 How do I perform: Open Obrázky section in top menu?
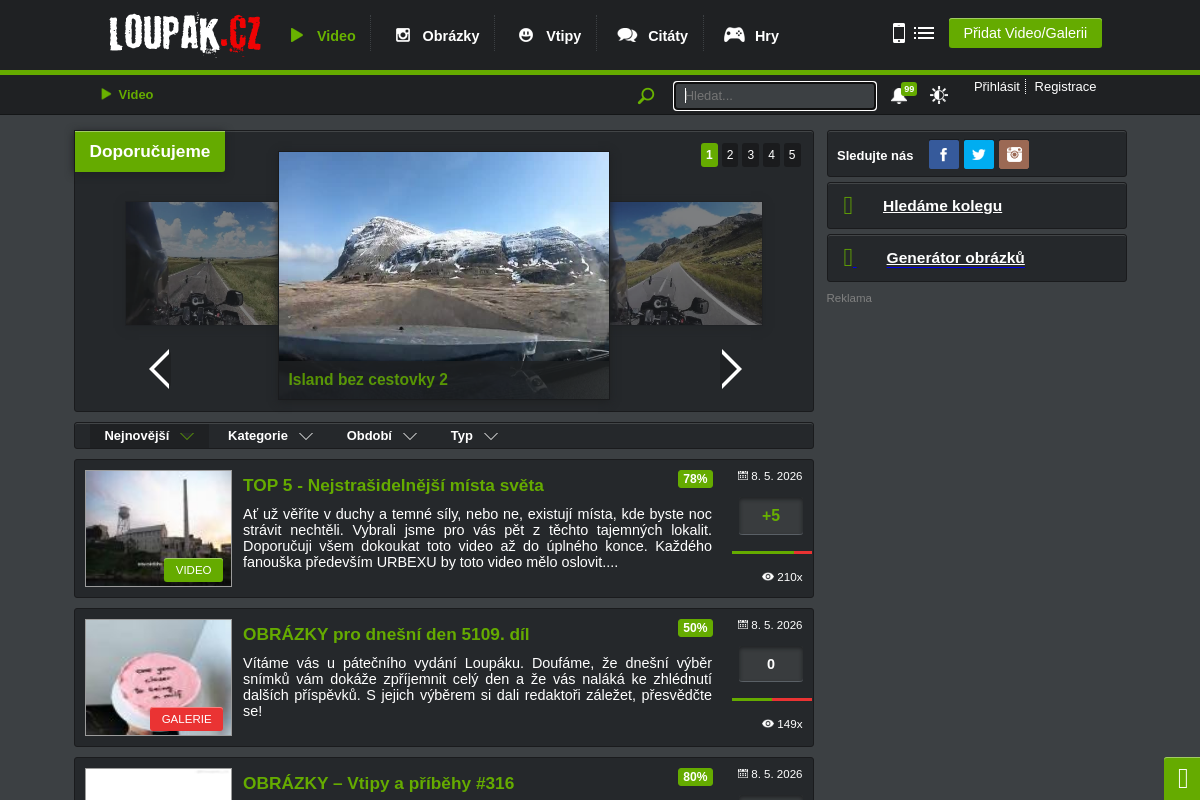[451, 36]
